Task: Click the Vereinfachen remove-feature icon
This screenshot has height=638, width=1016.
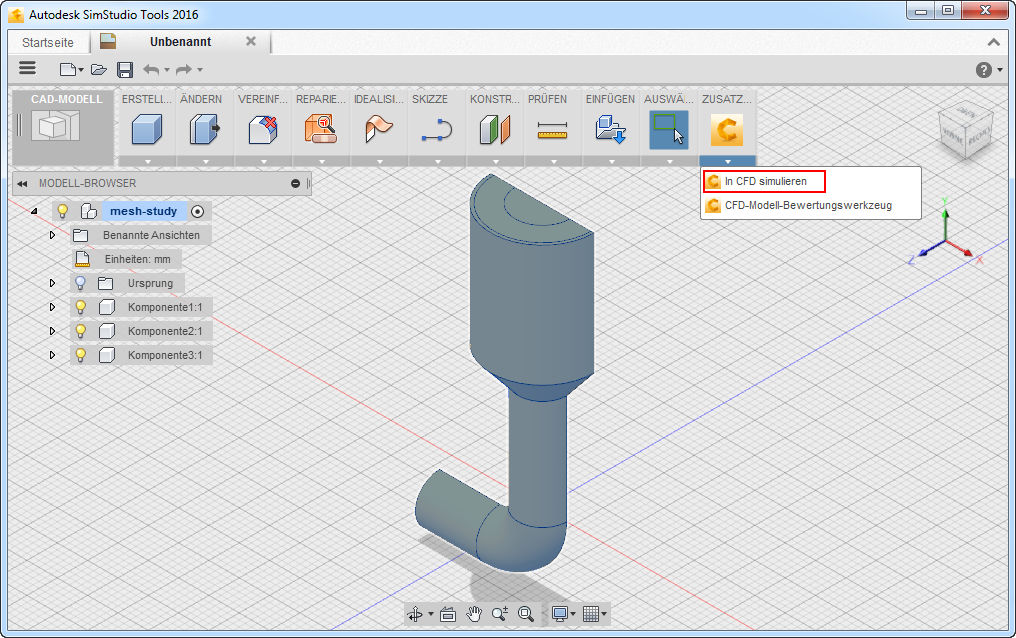Action: pyautogui.click(x=262, y=130)
